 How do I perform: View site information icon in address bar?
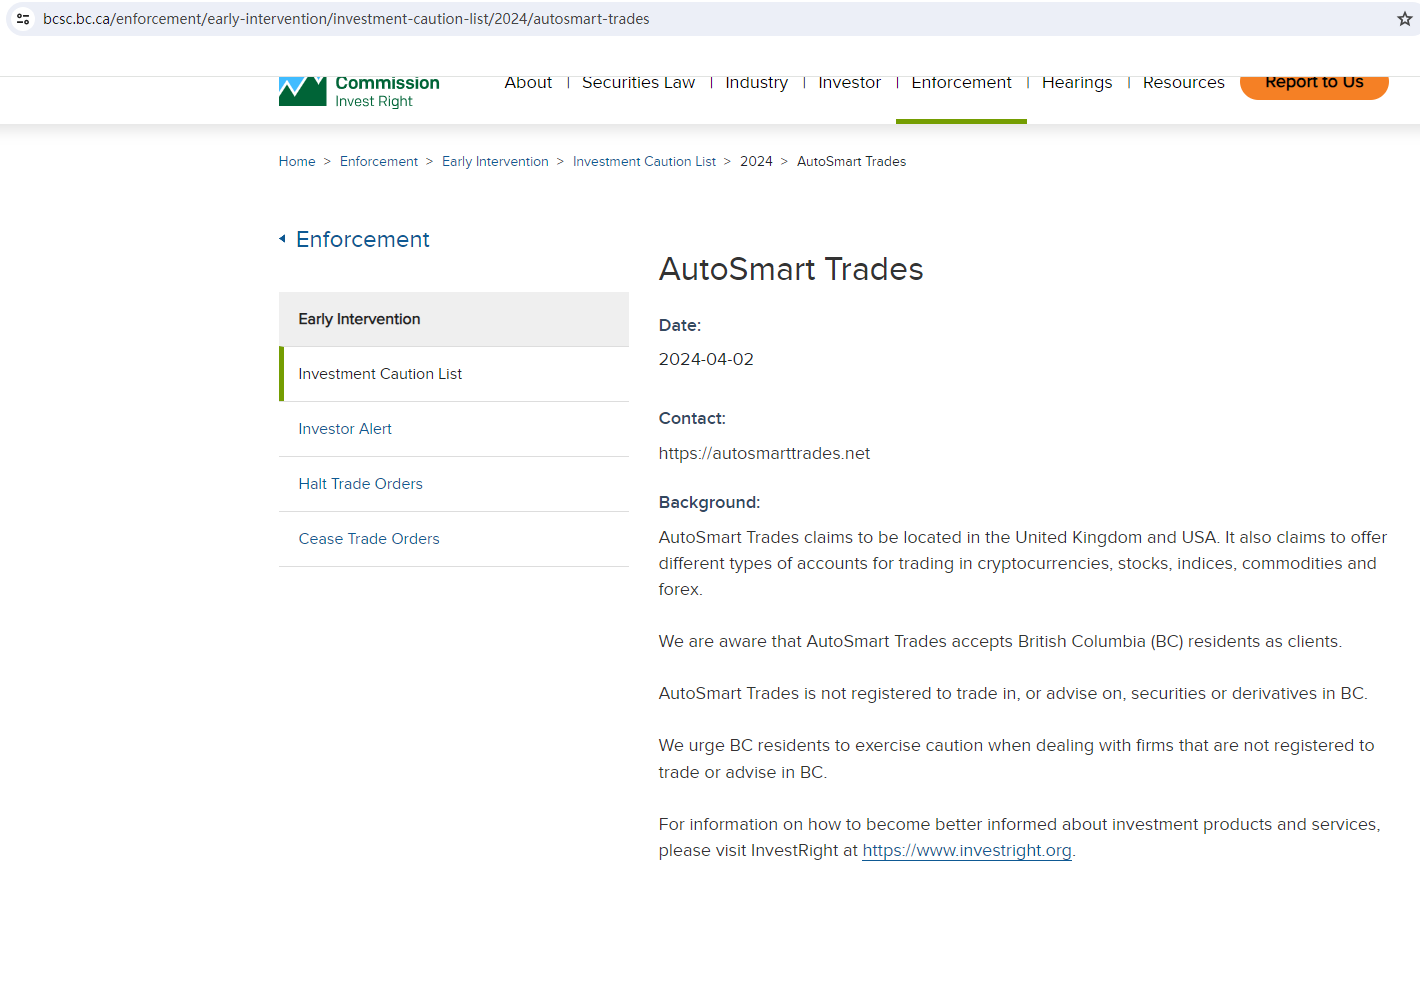pos(23,19)
